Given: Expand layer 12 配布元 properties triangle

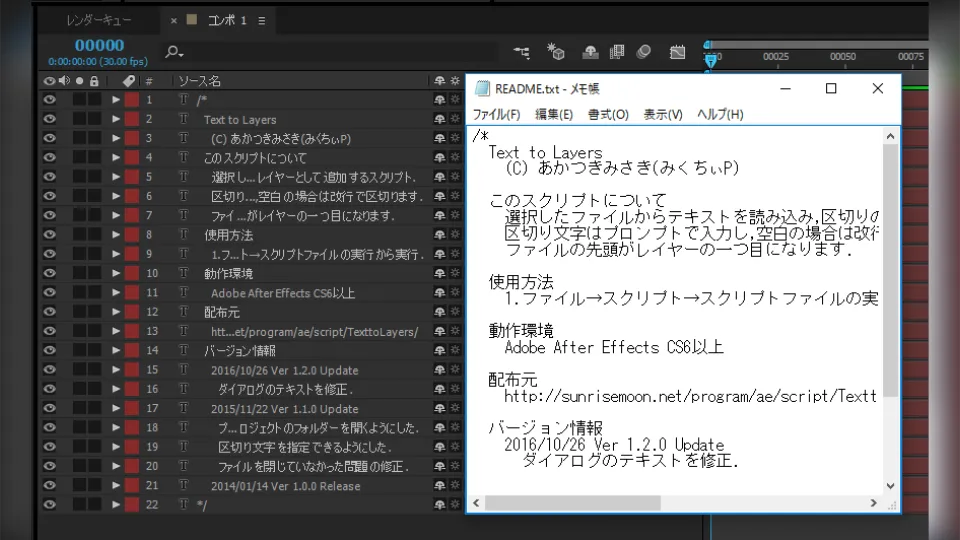Looking at the screenshot, I should [116, 312].
